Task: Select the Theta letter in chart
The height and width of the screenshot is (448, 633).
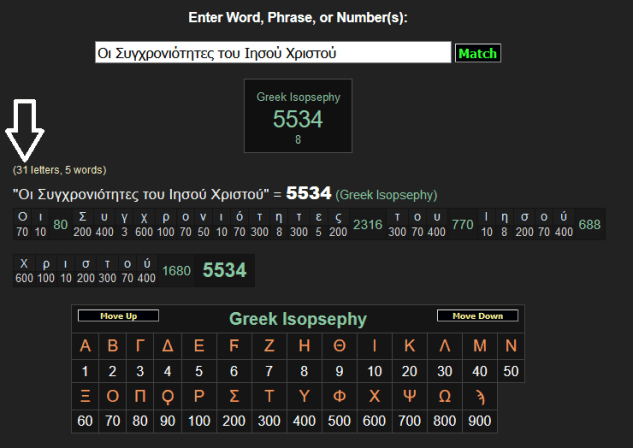Action: (340, 347)
